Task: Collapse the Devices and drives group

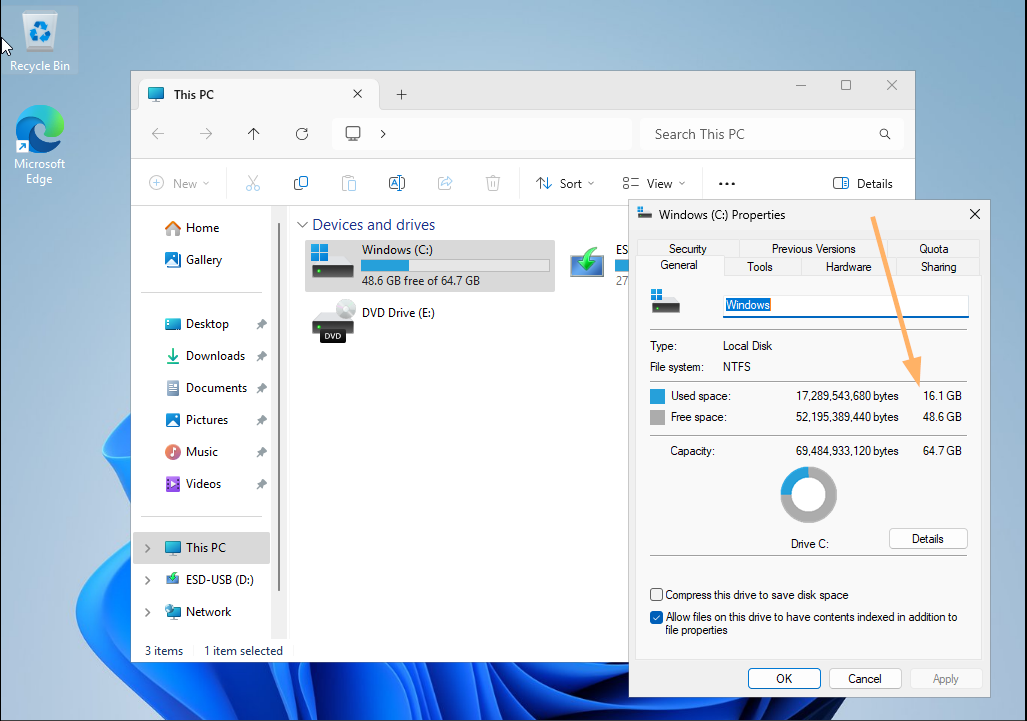Action: 302,225
